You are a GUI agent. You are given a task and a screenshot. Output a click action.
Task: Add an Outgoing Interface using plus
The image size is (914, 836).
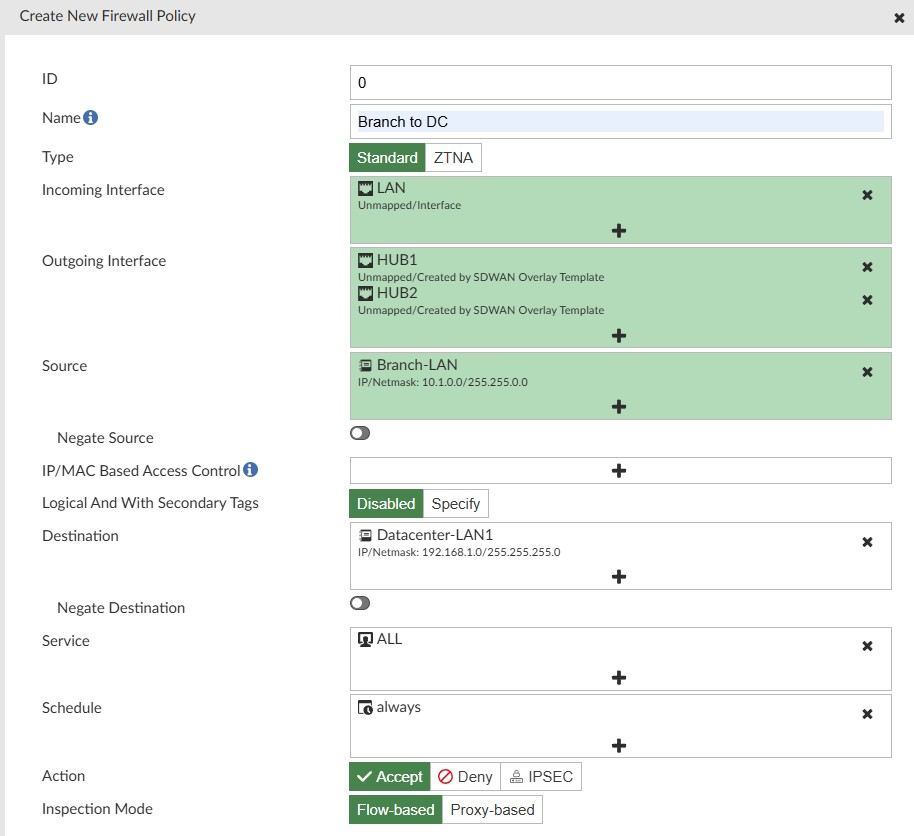point(619,336)
